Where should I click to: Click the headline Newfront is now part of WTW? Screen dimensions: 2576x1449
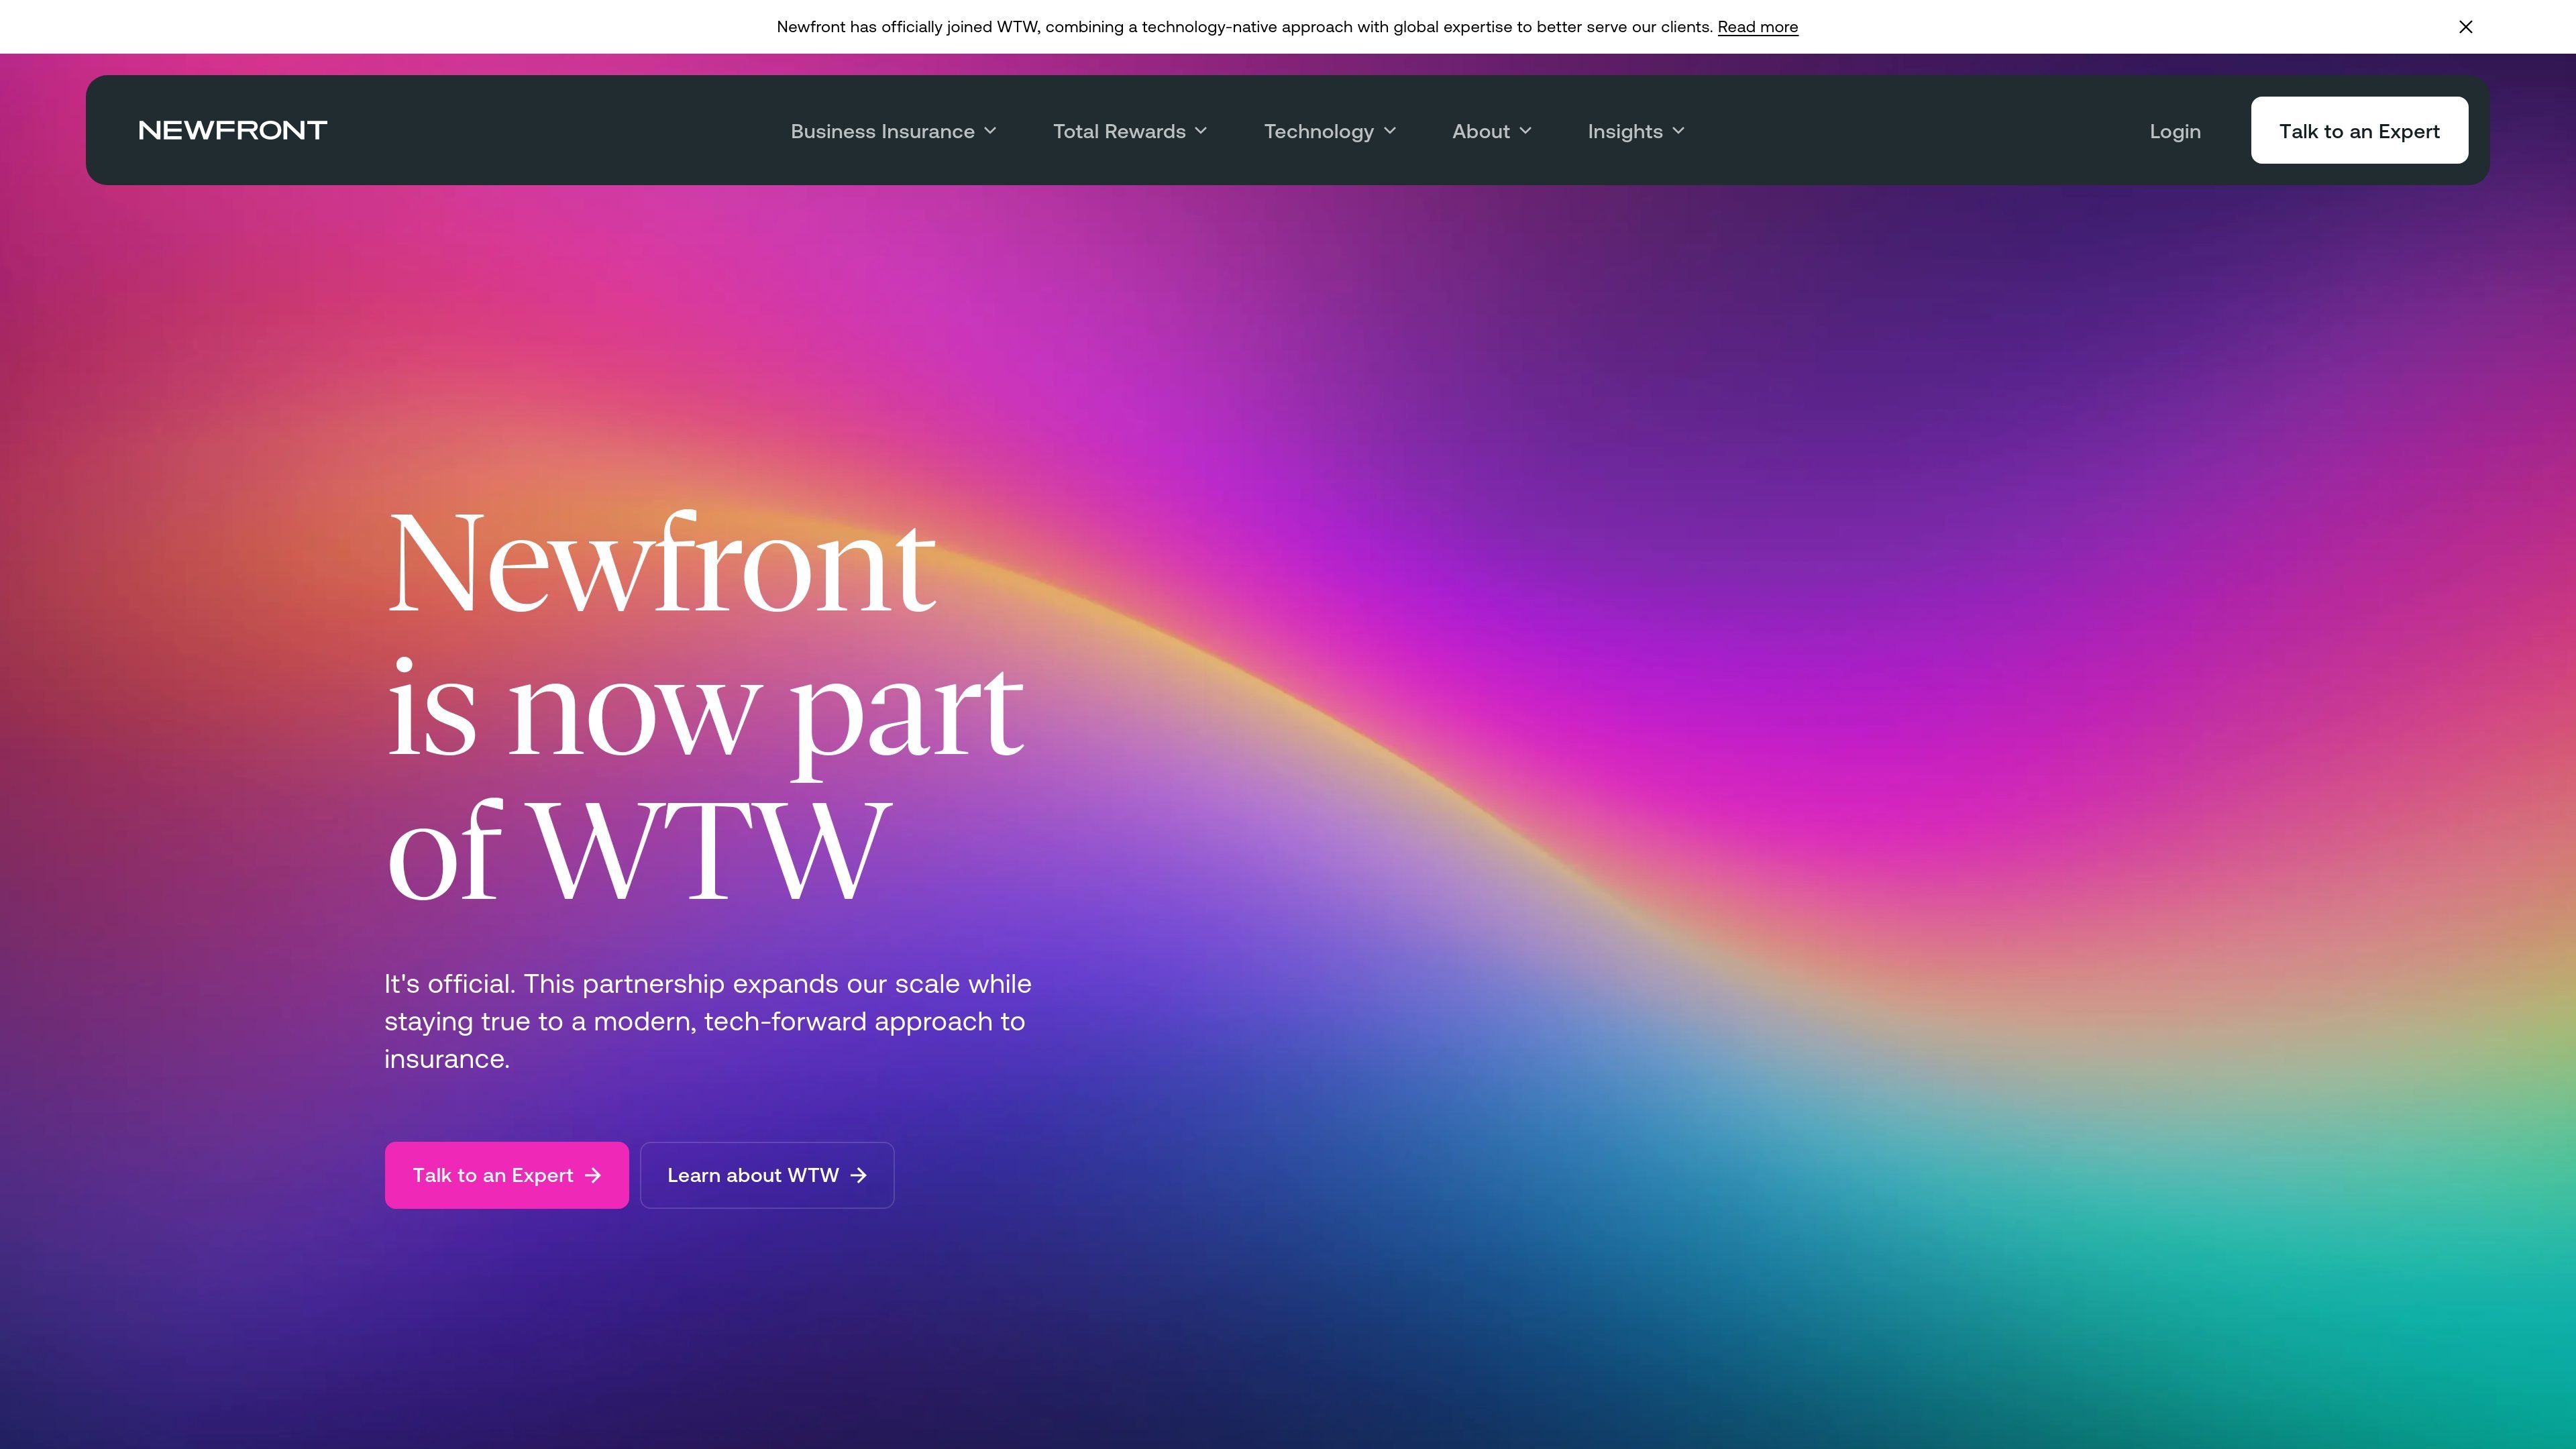tap(705, 706)
